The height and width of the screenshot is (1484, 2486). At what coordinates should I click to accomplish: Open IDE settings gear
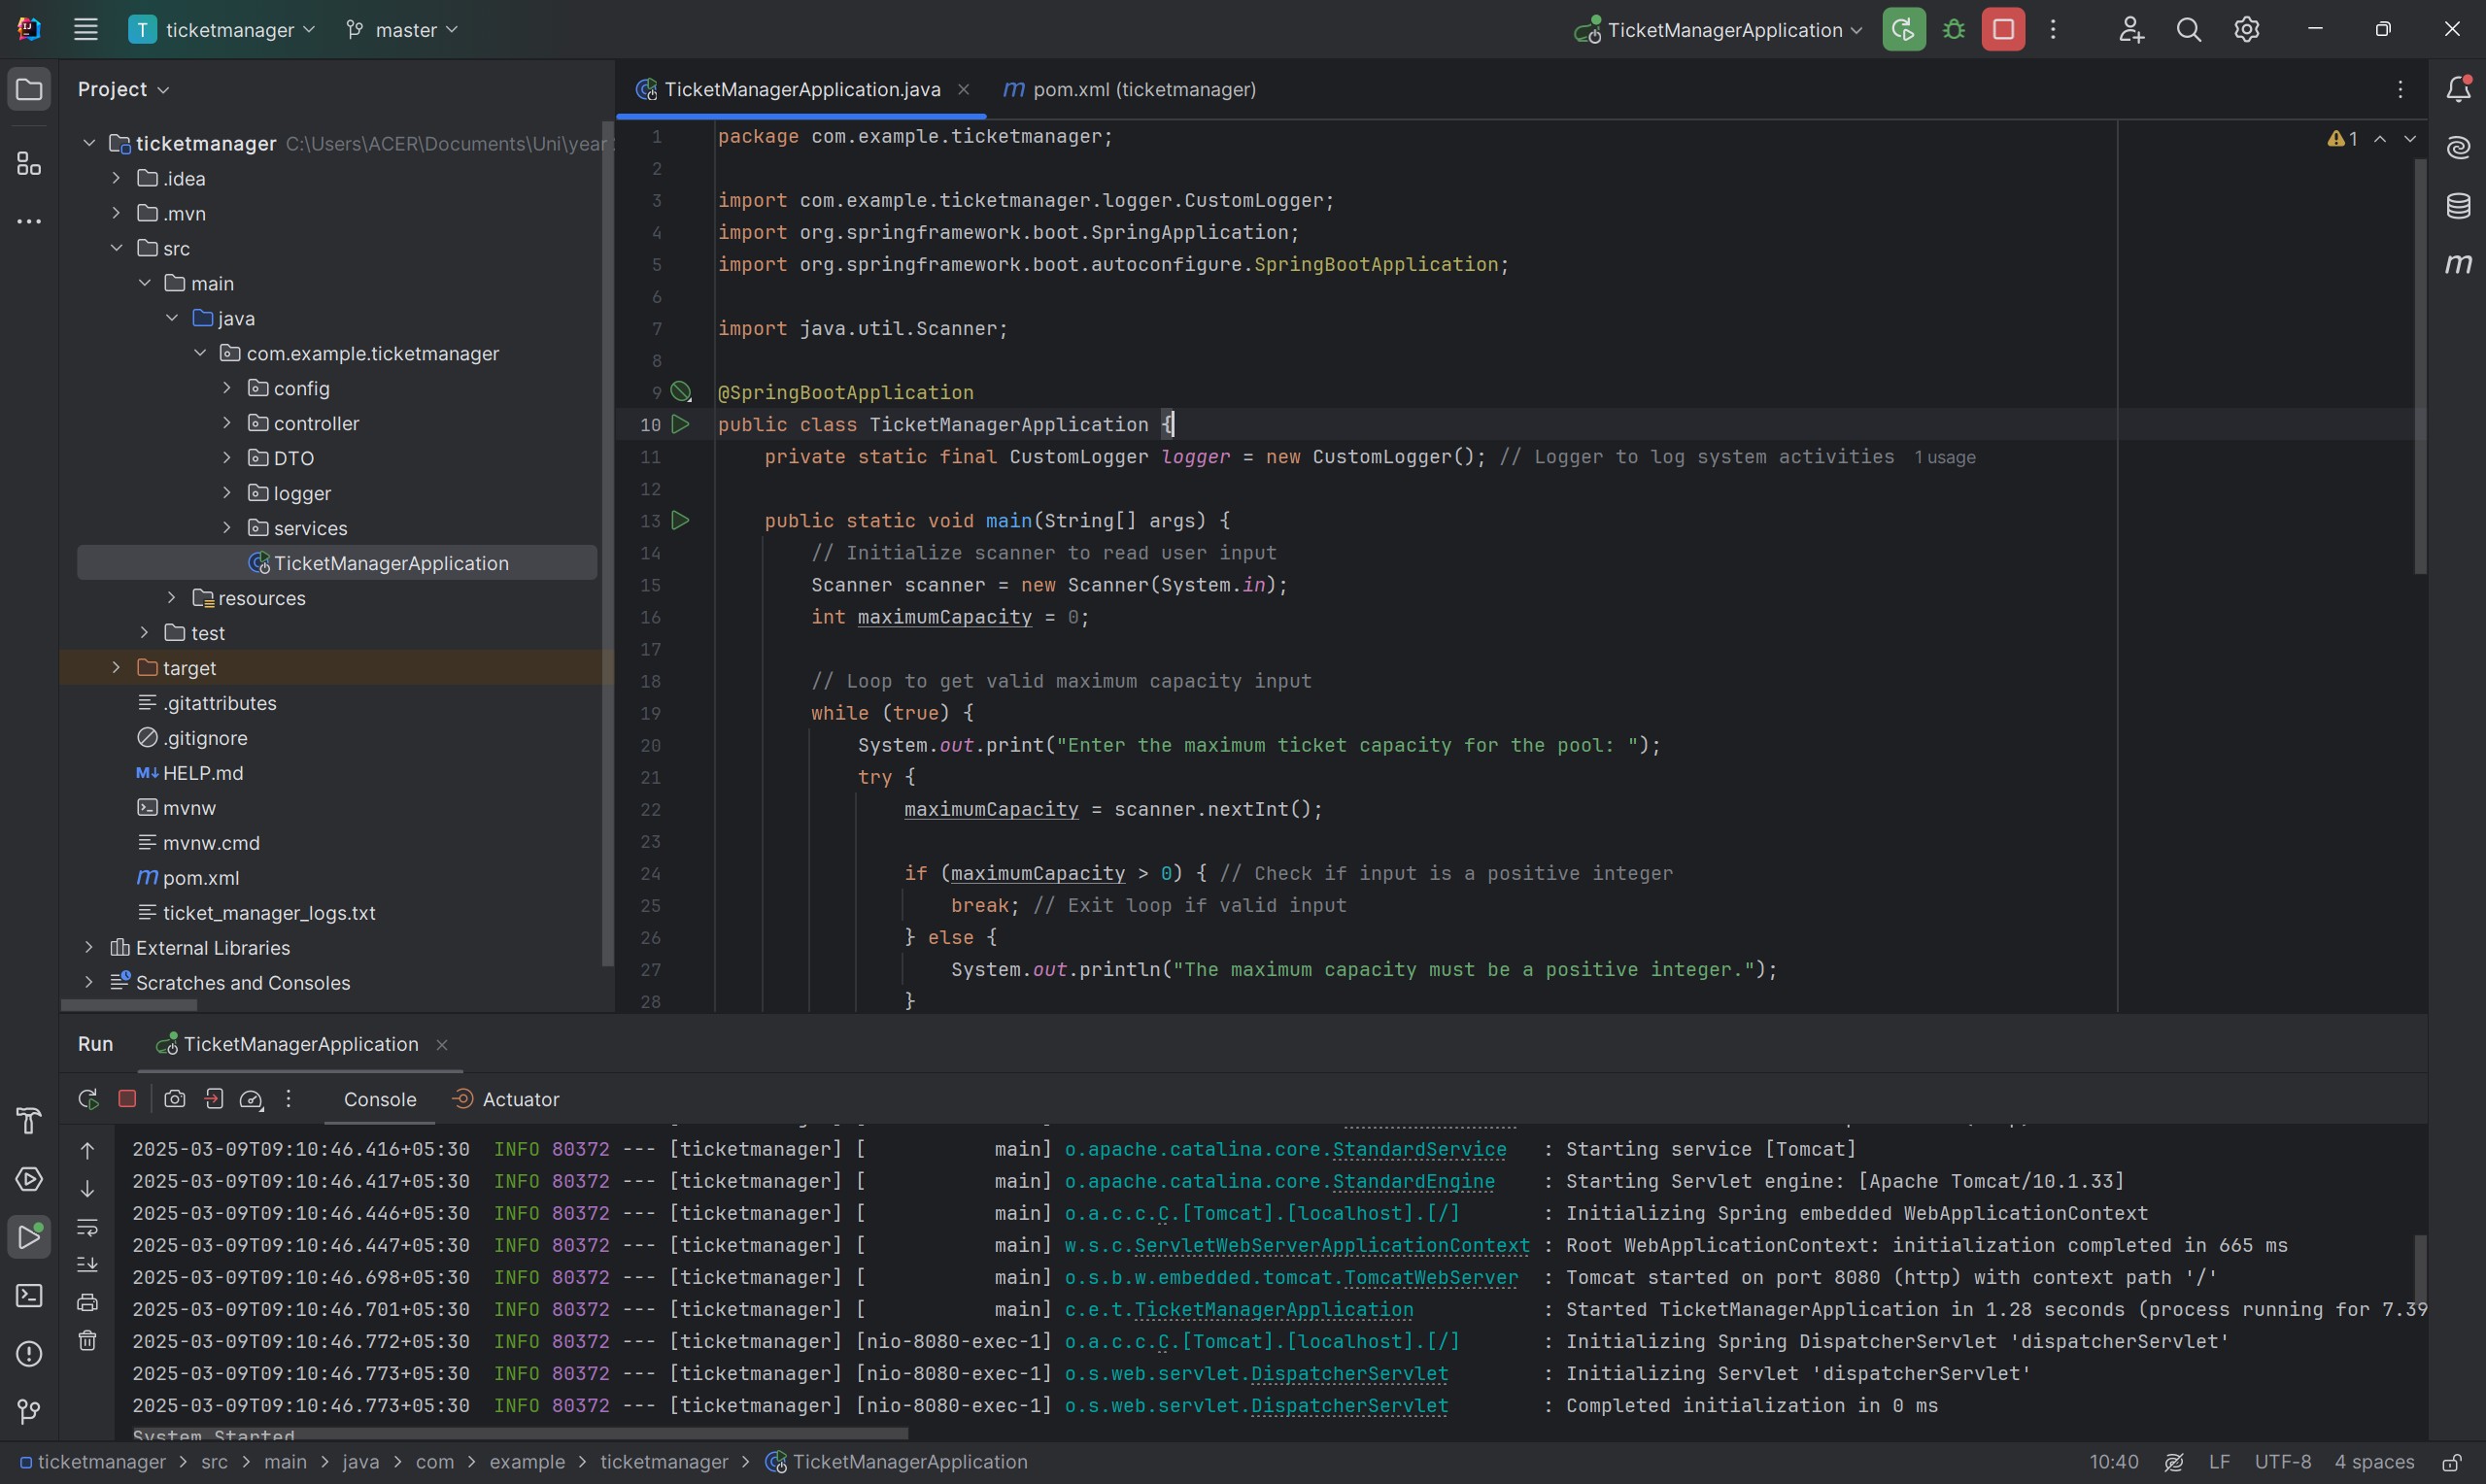tap(2246, 30)
